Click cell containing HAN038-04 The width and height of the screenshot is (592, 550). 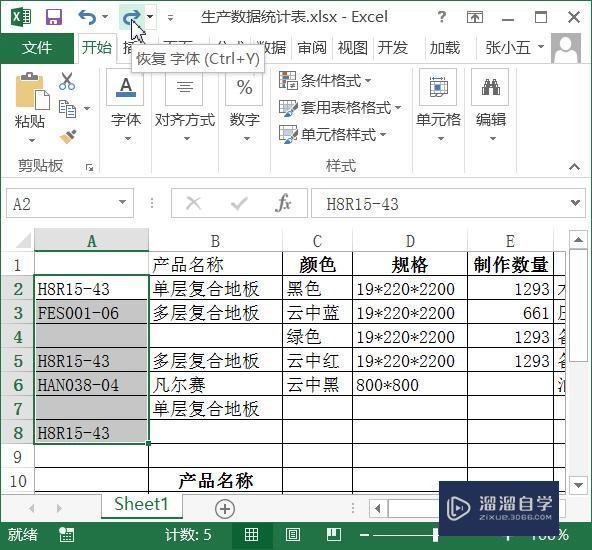(x=91, y=385)
